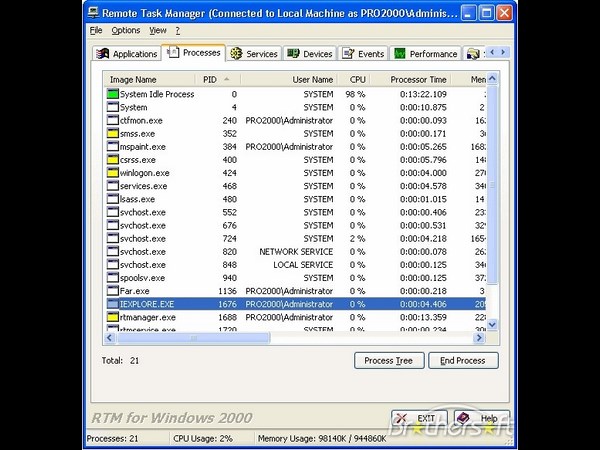
Task: Click the yellow winlogon.exe process icon
Action: point(112,173)
